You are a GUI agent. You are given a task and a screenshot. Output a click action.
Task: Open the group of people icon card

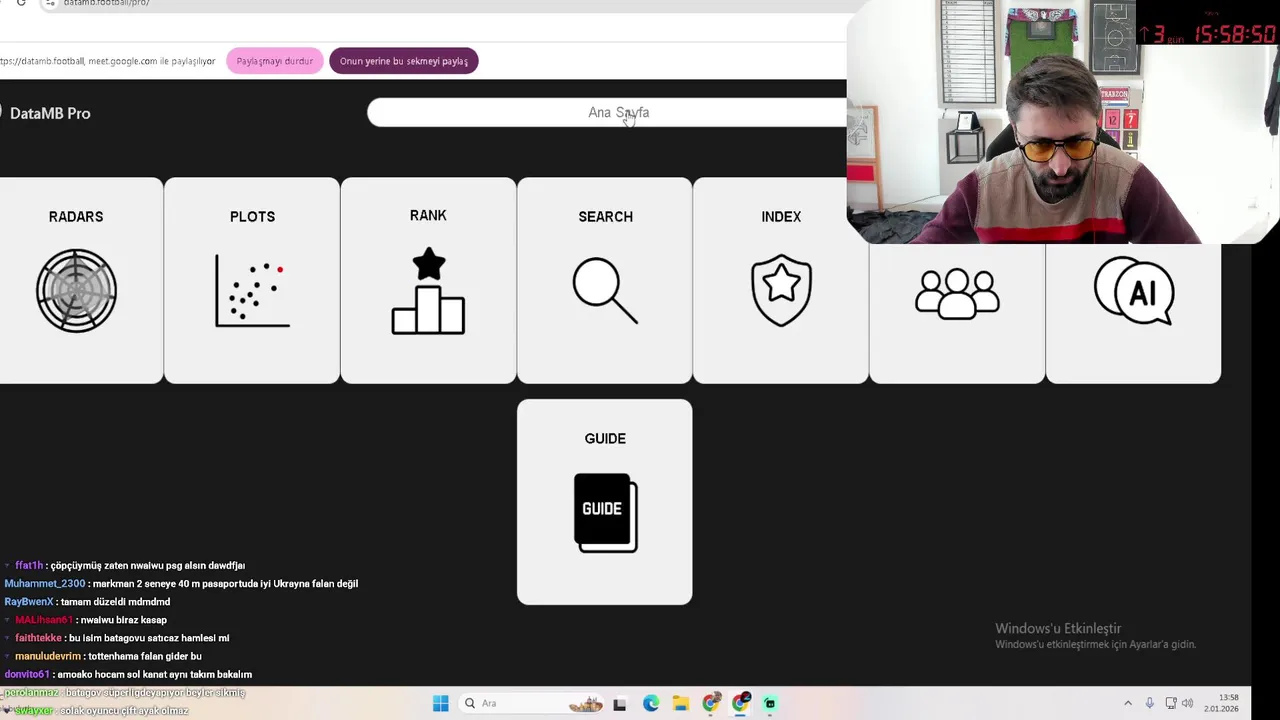tap(957, 293)
